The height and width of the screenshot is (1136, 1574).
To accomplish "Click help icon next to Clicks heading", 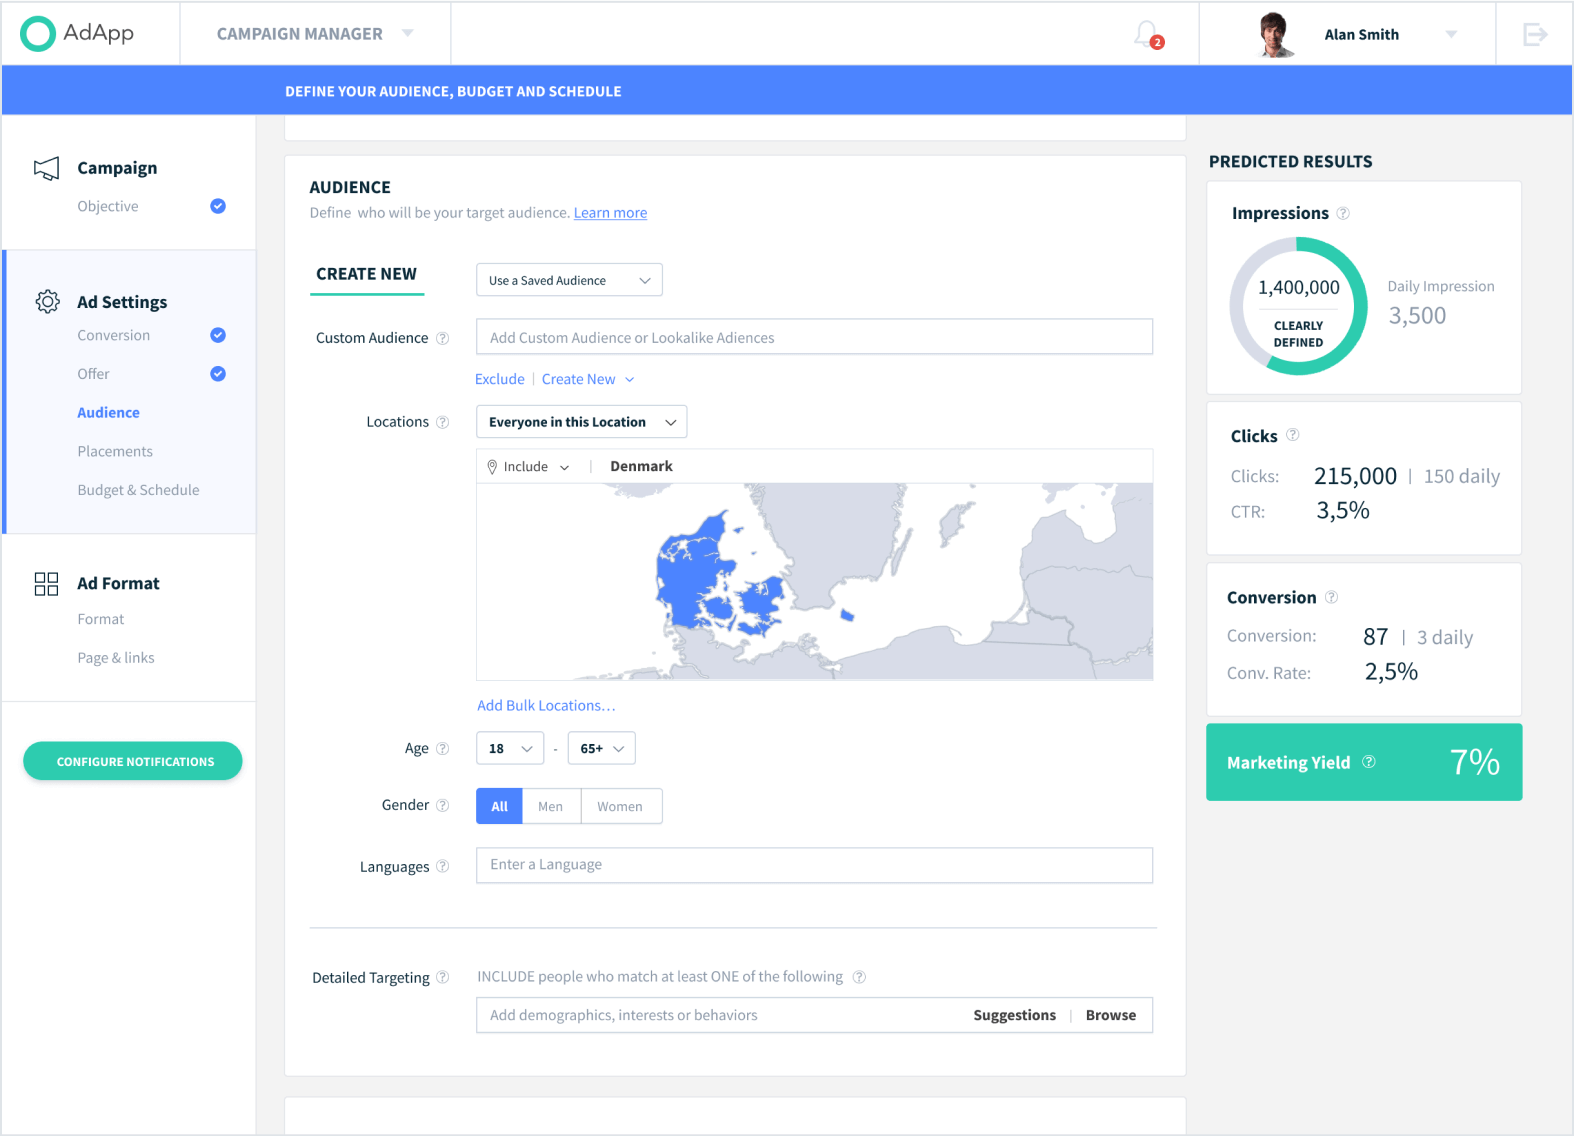I will pos(1292,435).
